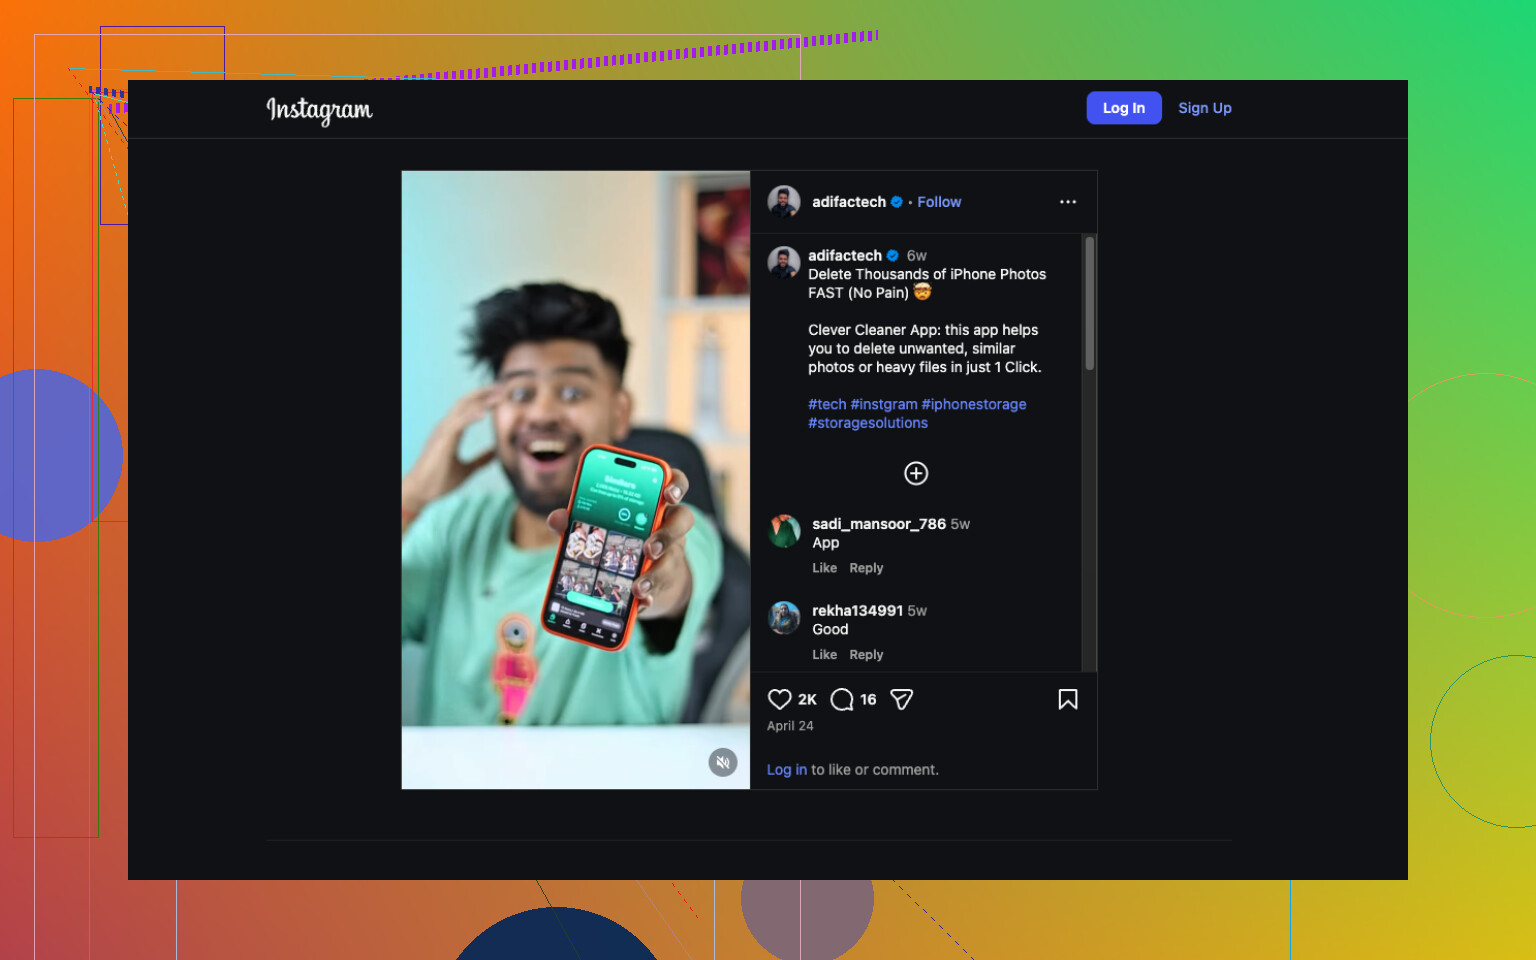The image size is (1536, 960).
Task: Click the Instagram logo
Action: [319, 110]
